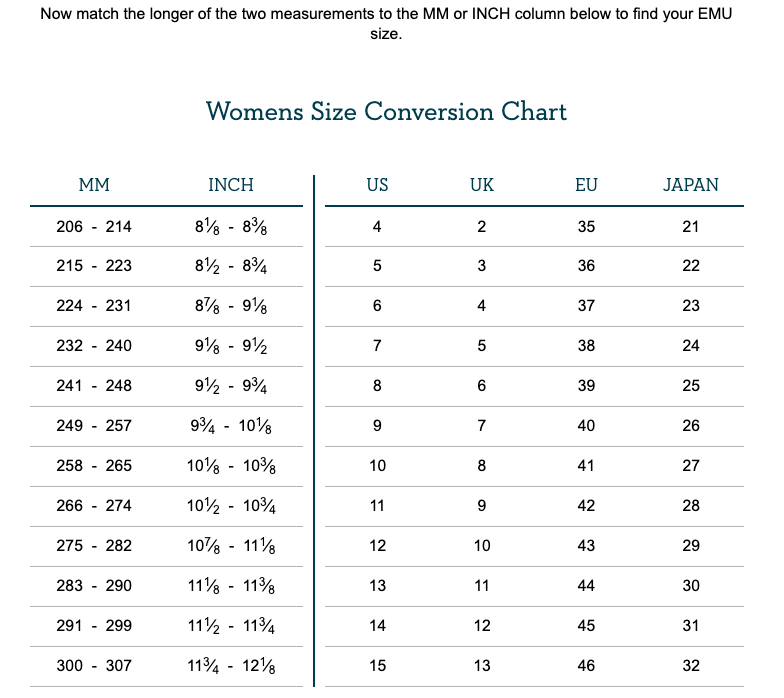Select Japan size 28 cell
Viewport: 784px width, 698px height.
(x=691, y=506)
